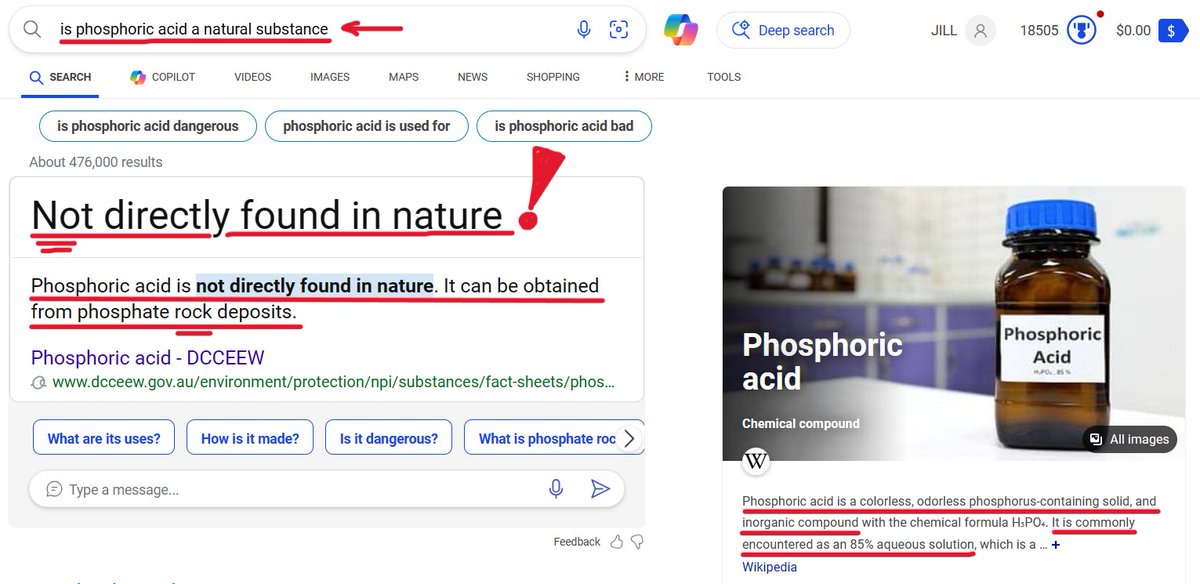The height and width of the screenshot is (584, 1200).
Task: Open All images button on photo
Action: pos(1129,439)
